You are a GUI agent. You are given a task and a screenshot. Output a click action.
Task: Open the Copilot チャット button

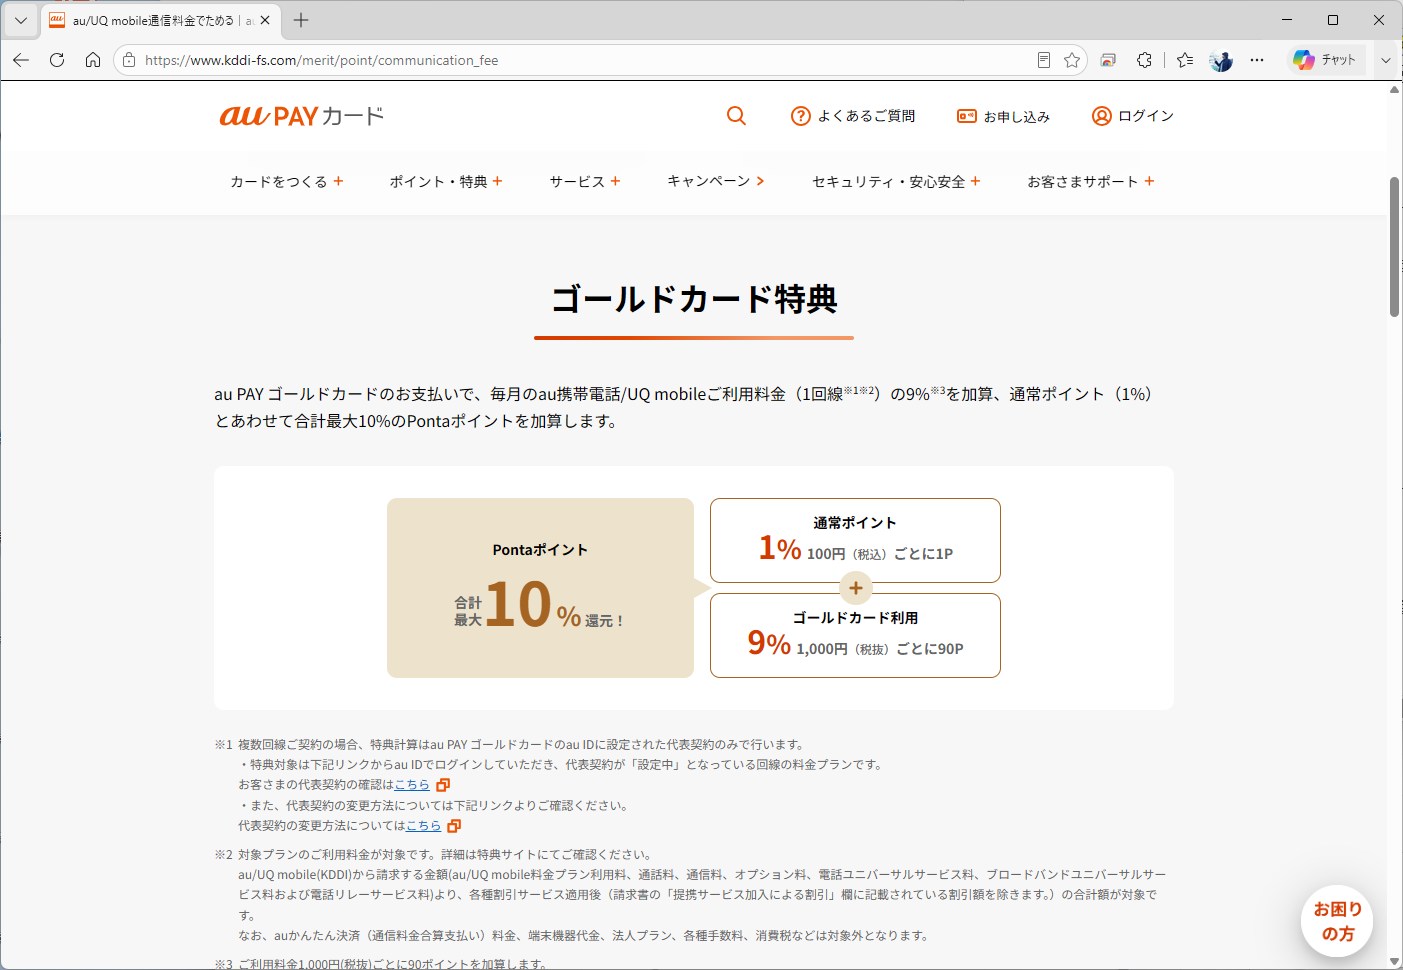(x=1325, y=60)
